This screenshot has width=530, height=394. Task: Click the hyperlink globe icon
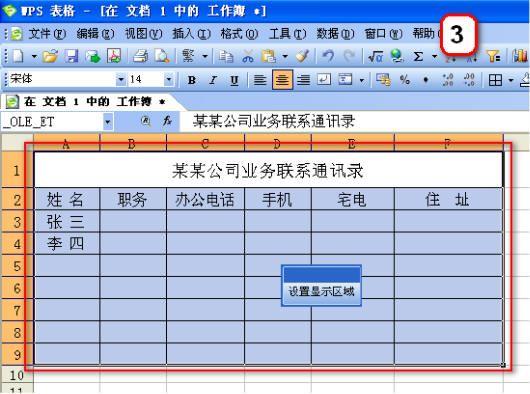397,56
